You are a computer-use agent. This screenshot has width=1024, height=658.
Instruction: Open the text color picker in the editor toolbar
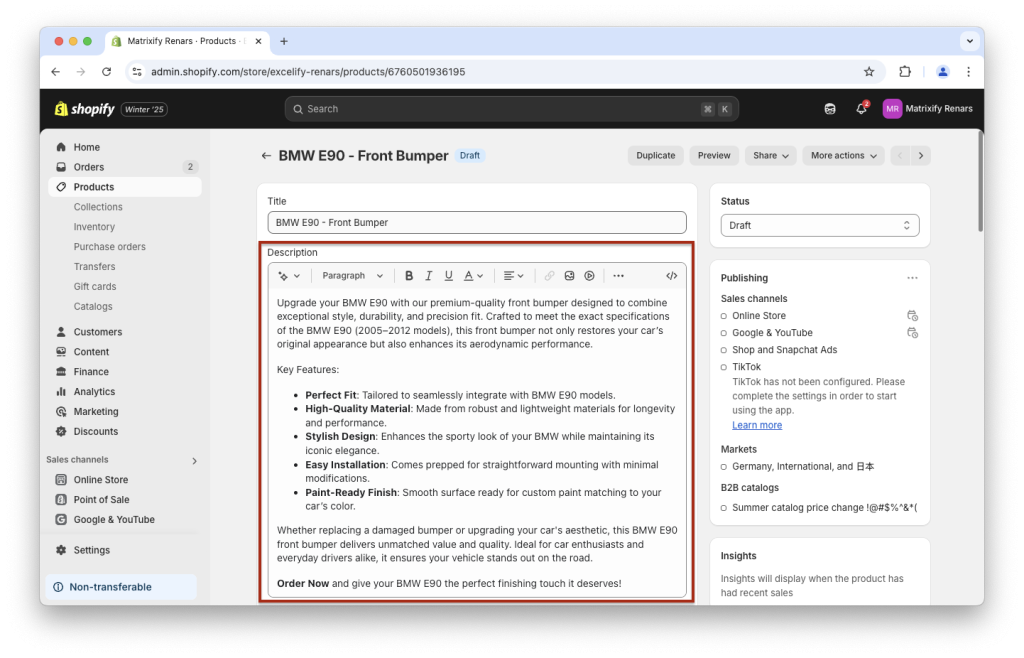466,275
